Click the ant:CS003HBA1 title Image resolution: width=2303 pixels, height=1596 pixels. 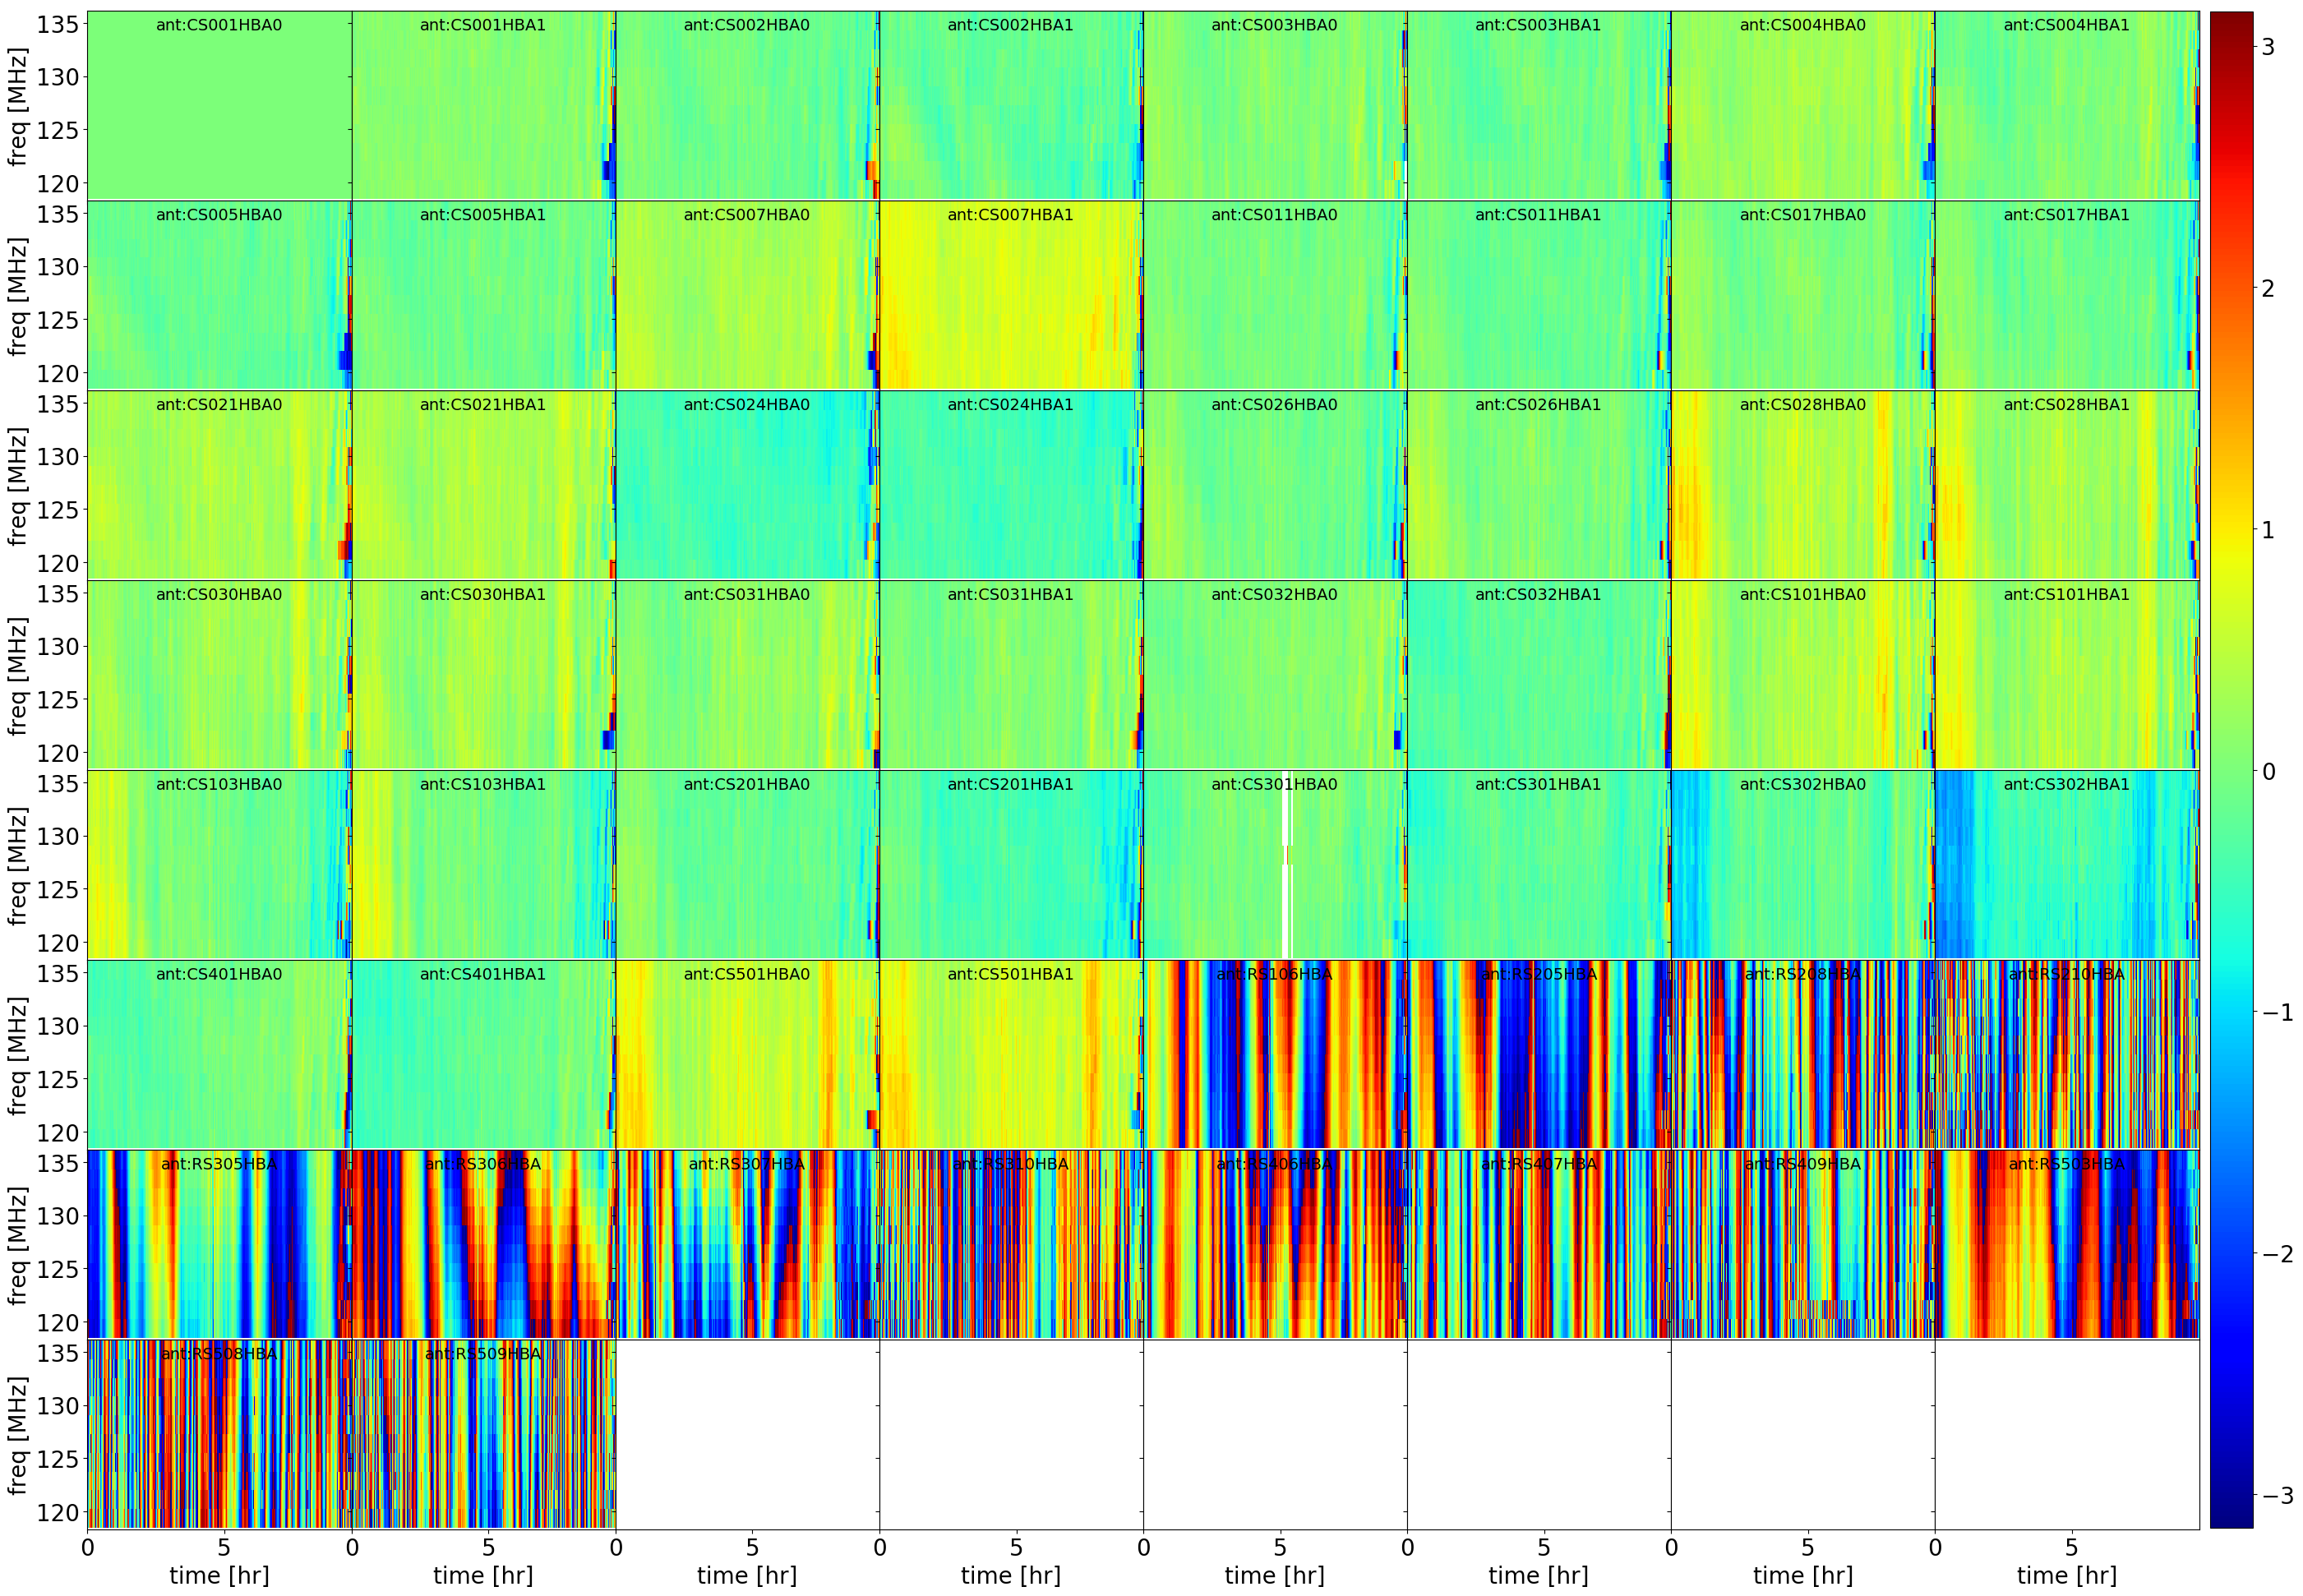click(1539, 25)
